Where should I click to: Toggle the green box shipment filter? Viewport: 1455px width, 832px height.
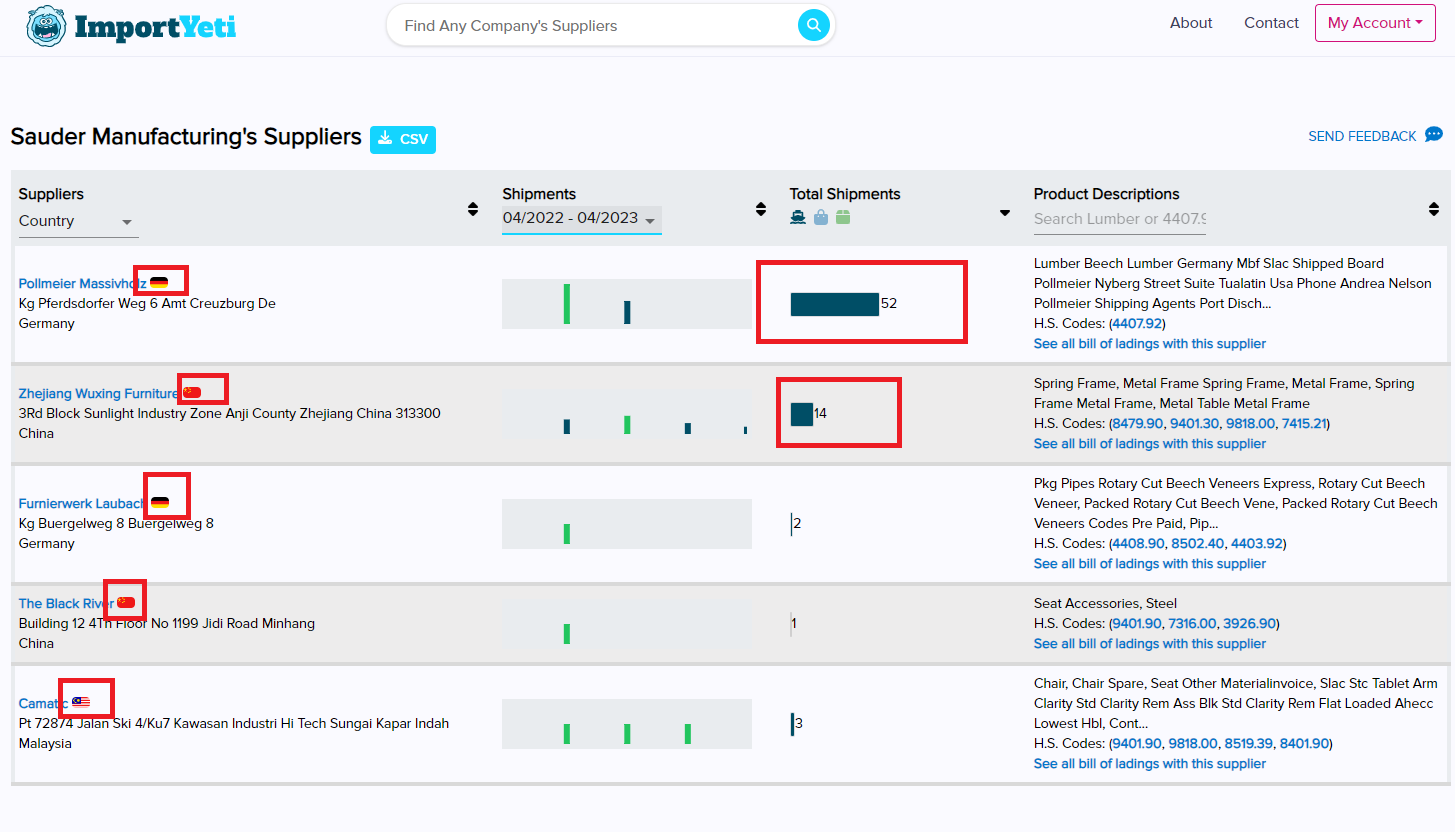[x=843, y=217]
